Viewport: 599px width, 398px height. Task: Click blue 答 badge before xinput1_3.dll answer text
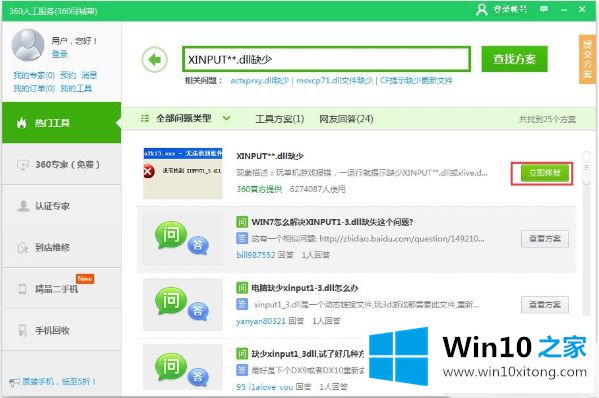[x=242, y=304]
